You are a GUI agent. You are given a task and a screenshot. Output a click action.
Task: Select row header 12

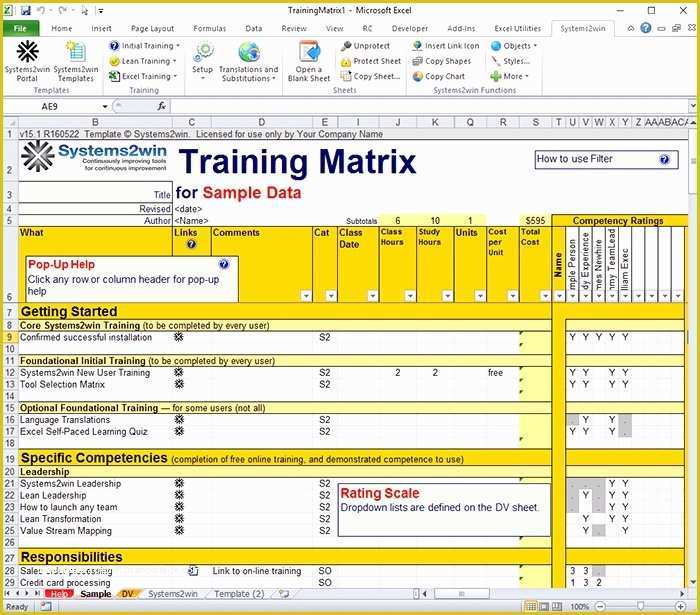tap(10, 372)
